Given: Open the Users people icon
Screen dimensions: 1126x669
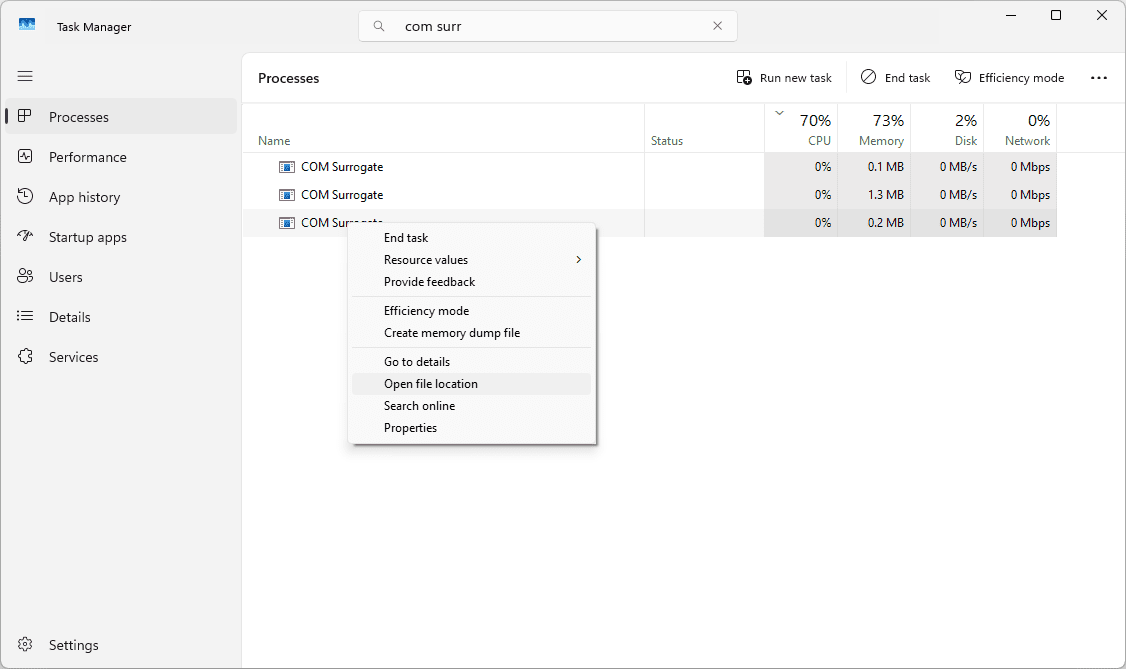Looking at the screenshot, I should [x=25, y=276].
